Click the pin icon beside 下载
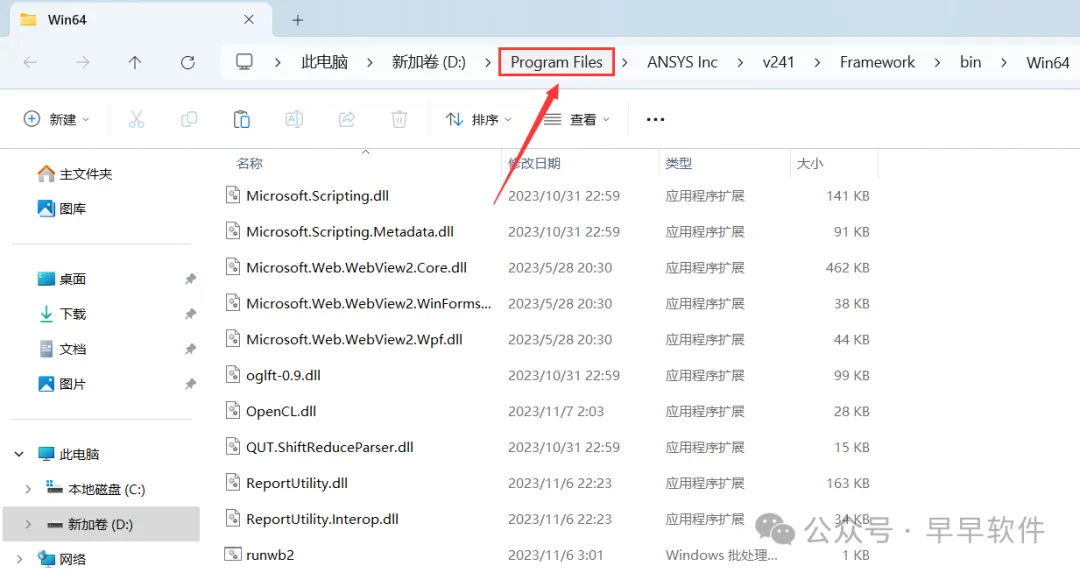 click(x=190, y=314)
